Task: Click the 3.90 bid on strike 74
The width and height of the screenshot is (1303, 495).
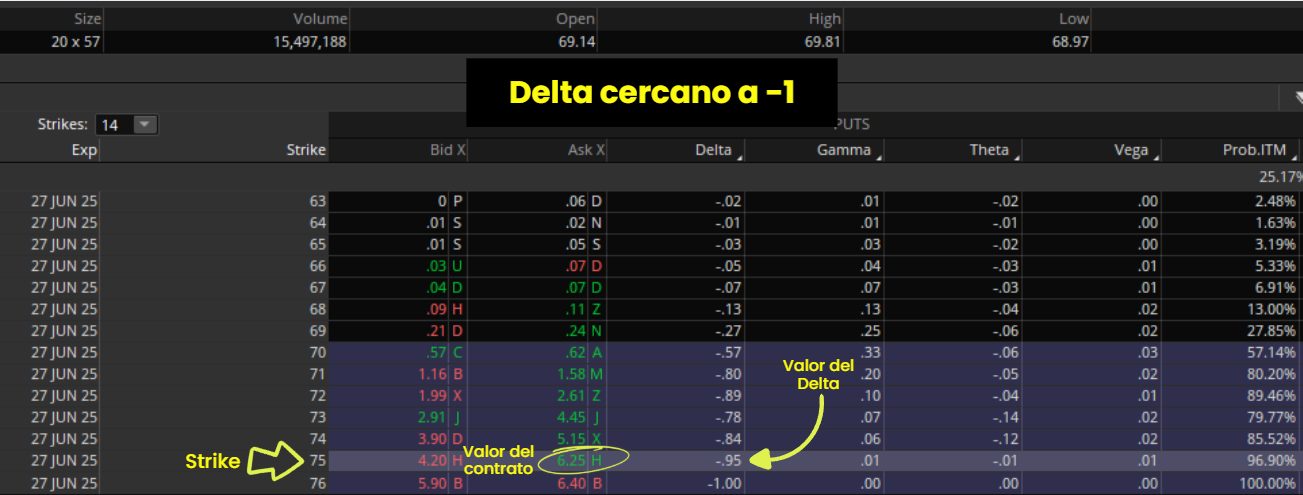Action: (431, 438)
